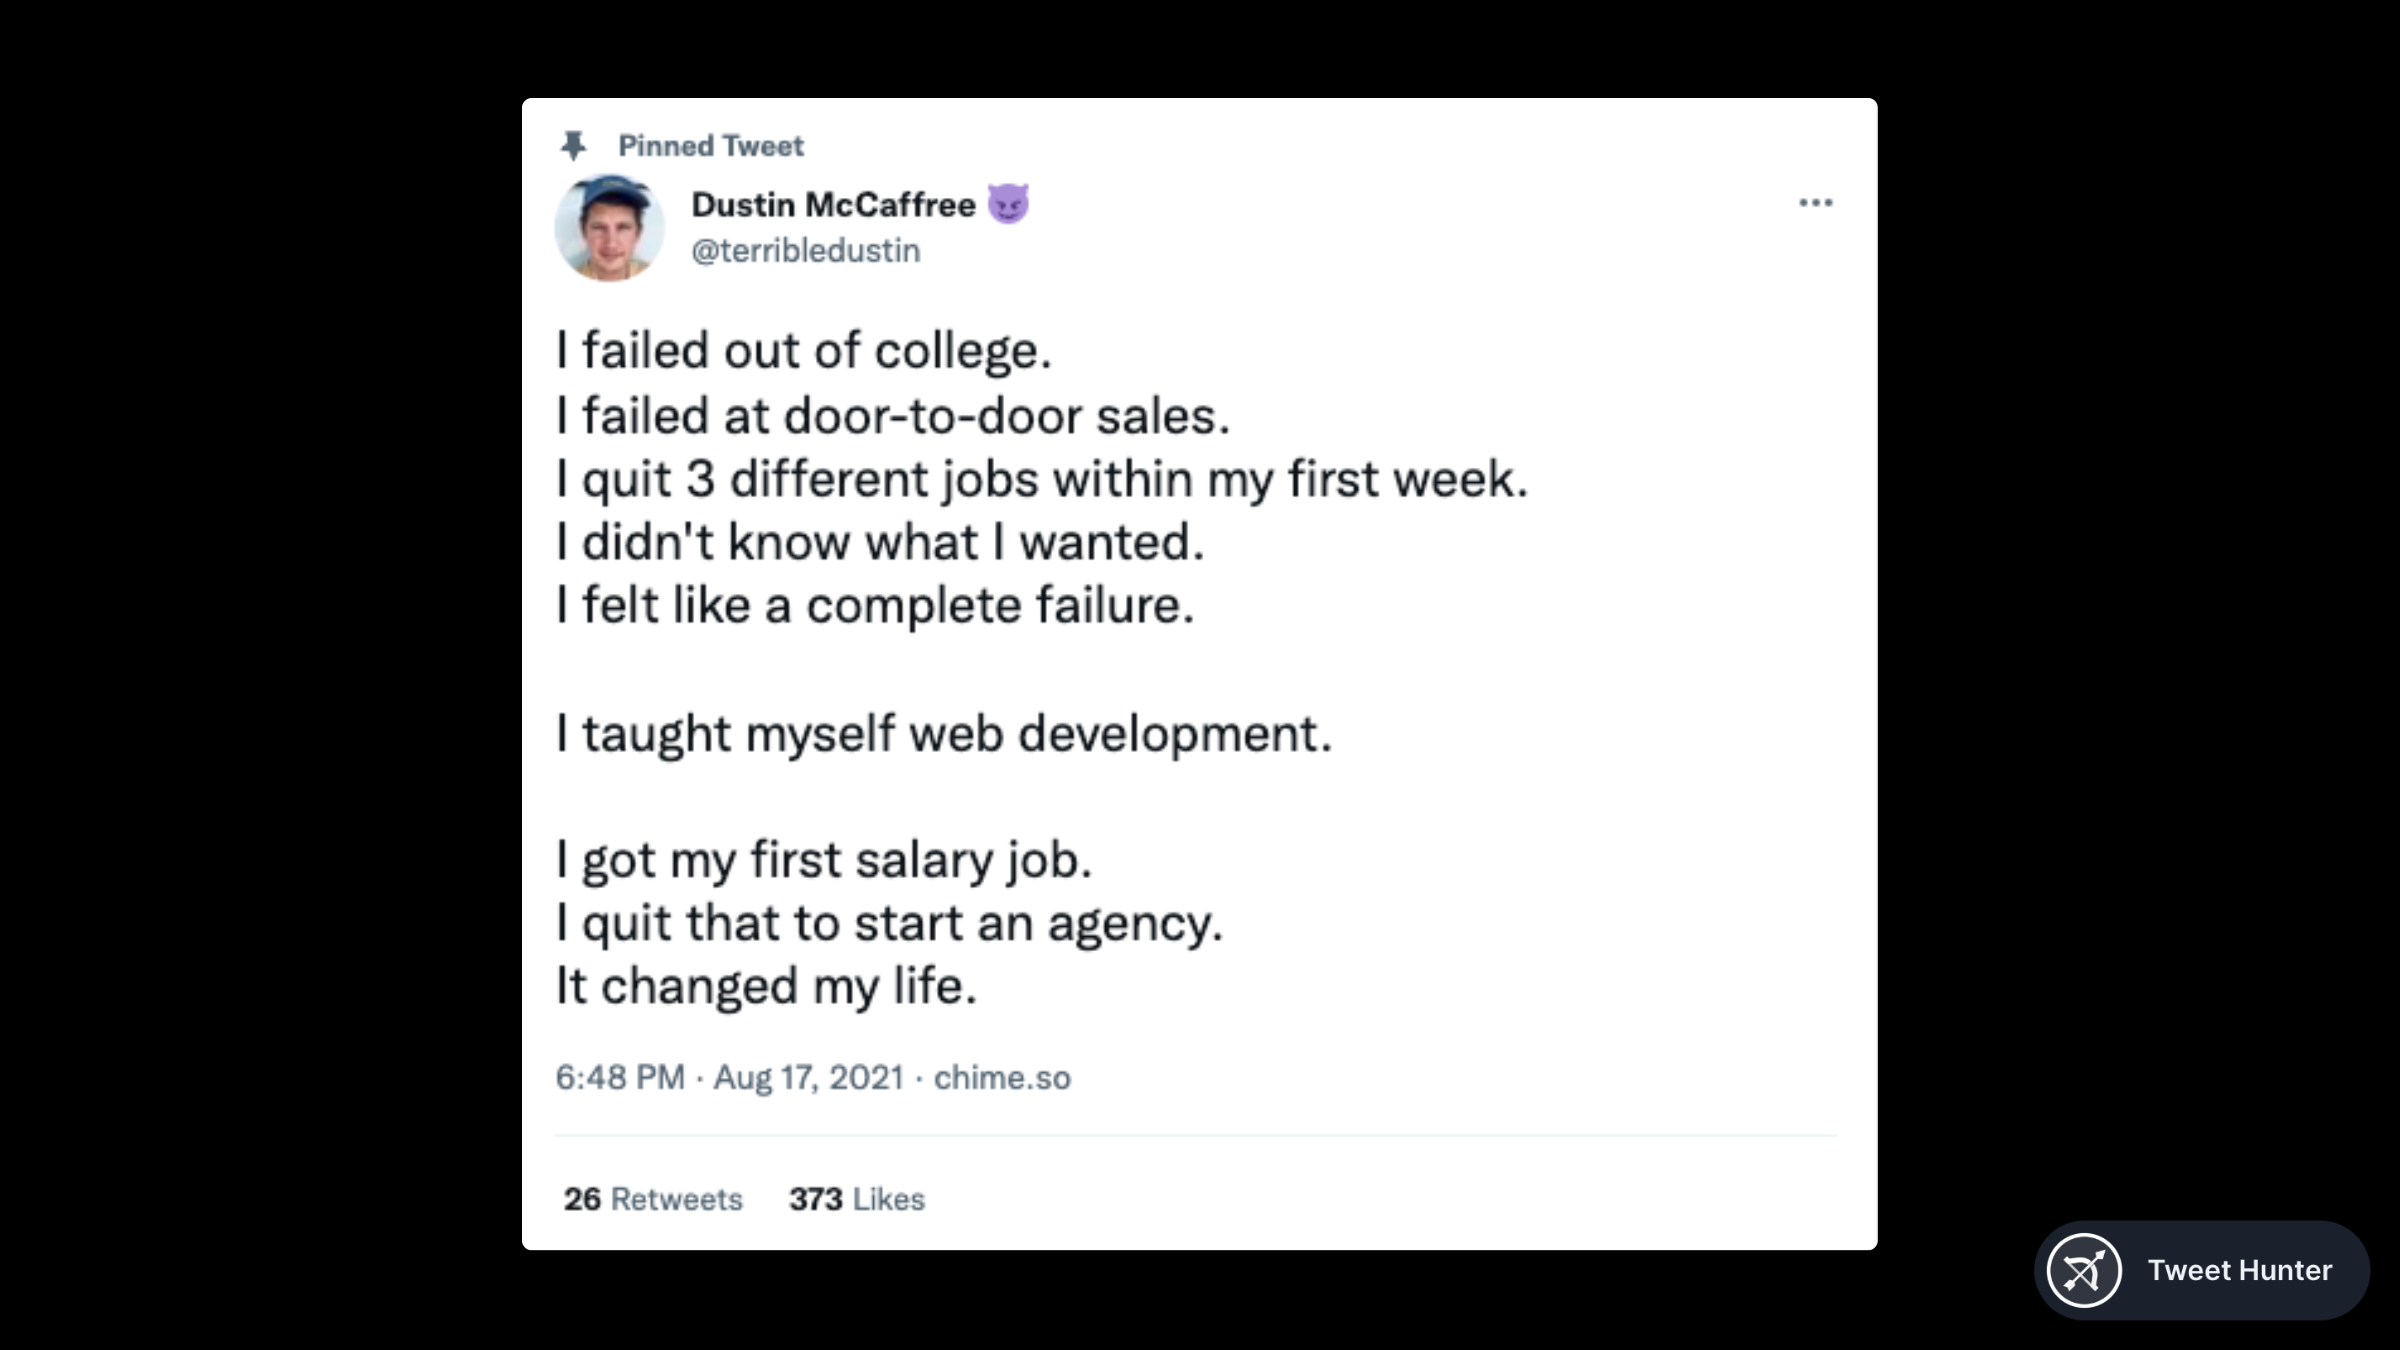View the 373 Likes list
Screen dimensions: 2400x1350
[x=857, y=1199]
